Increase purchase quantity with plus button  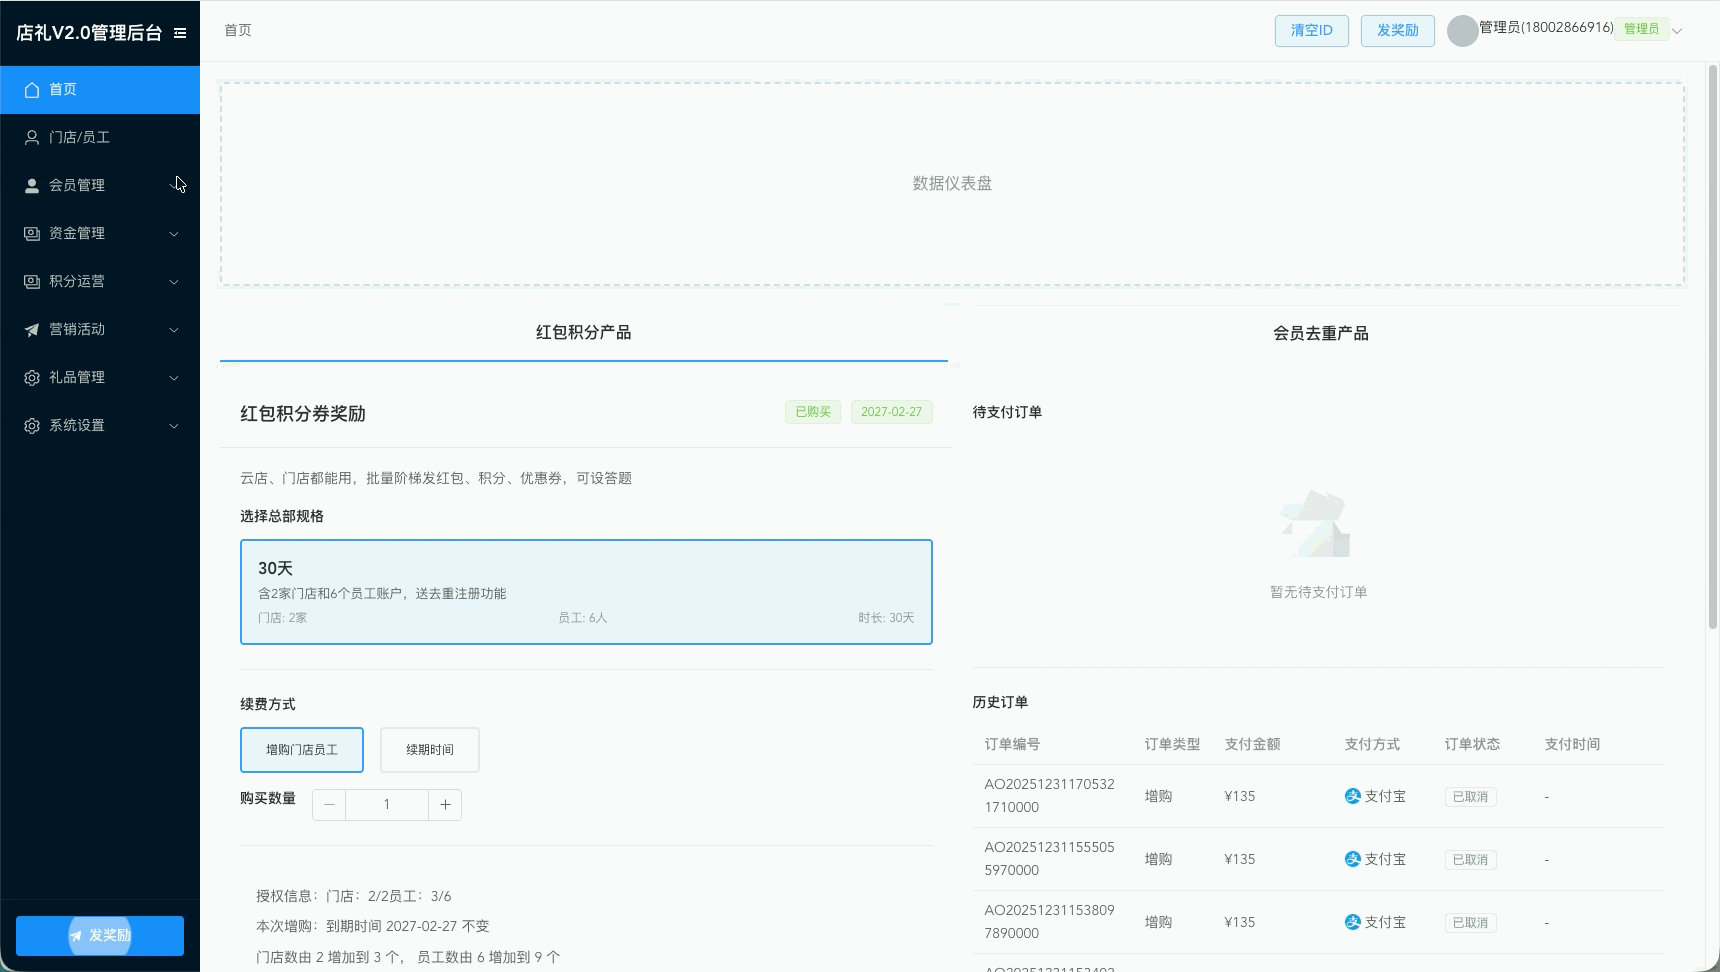[445, 805]
